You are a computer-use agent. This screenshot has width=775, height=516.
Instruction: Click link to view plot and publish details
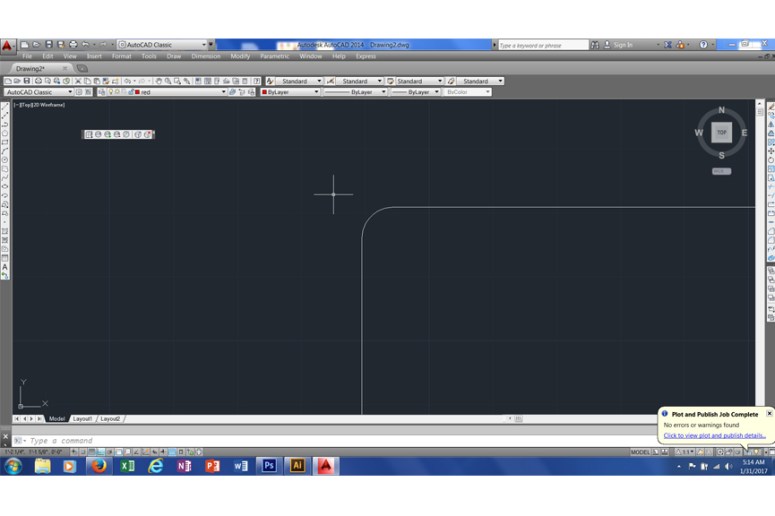714,435
